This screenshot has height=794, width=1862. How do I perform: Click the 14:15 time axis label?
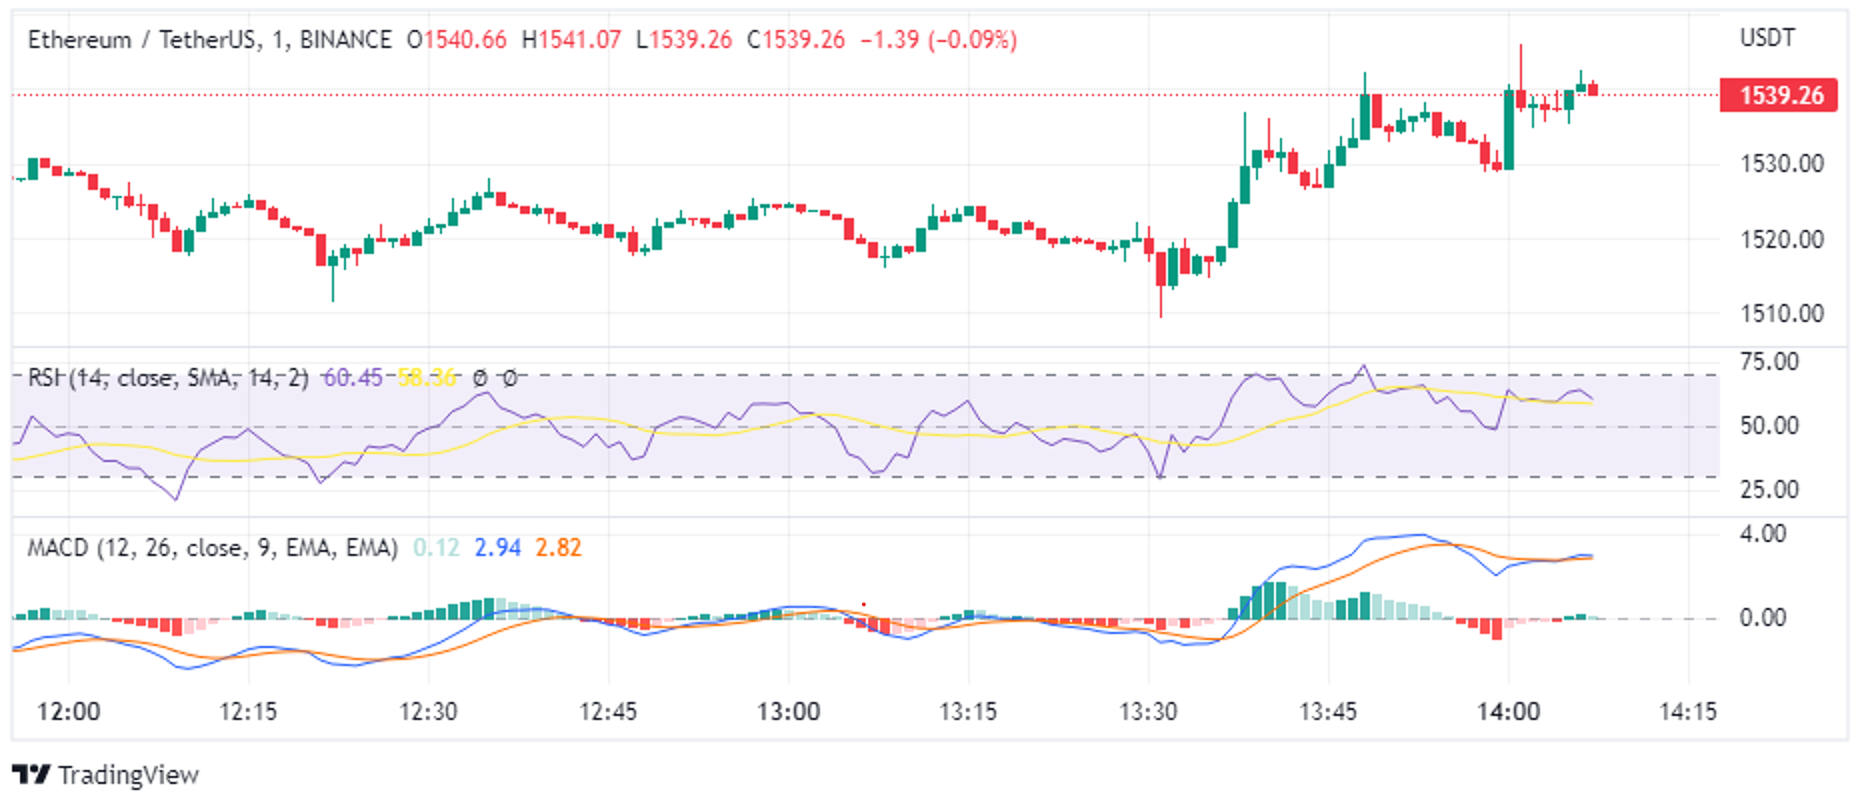[1688, 712]
